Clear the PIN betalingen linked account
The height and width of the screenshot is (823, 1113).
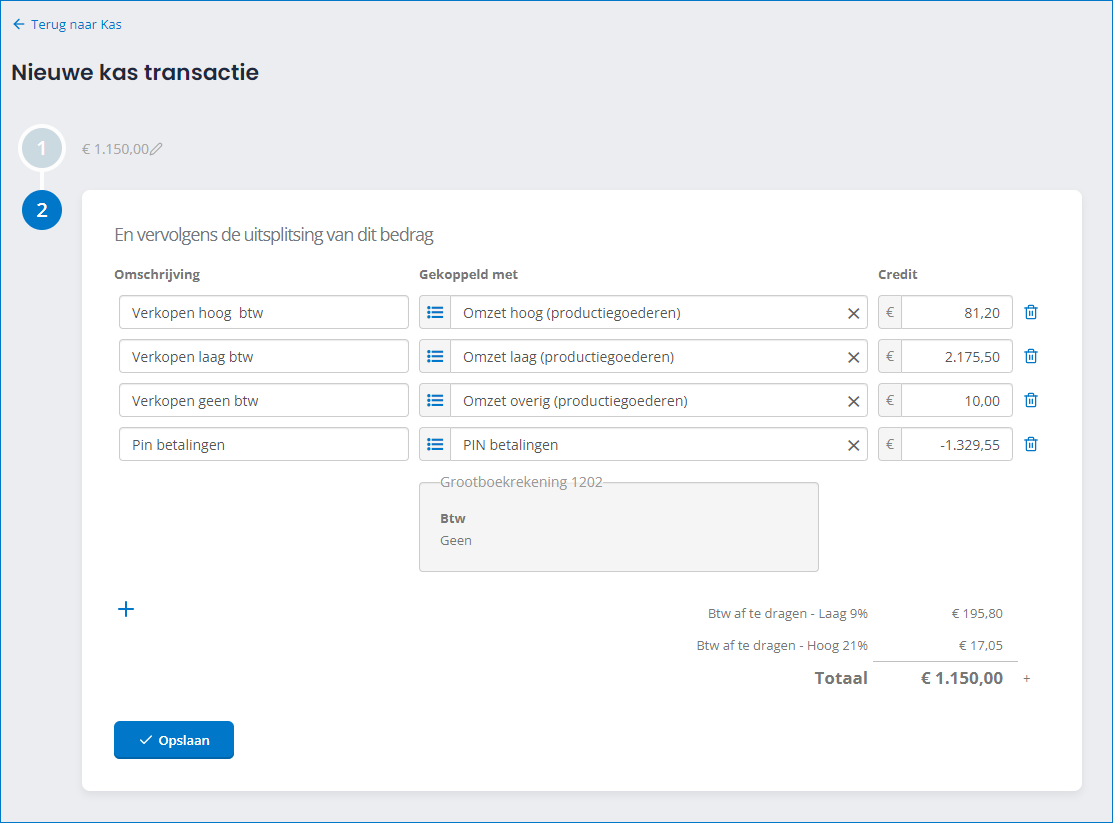tap(853, 445)
